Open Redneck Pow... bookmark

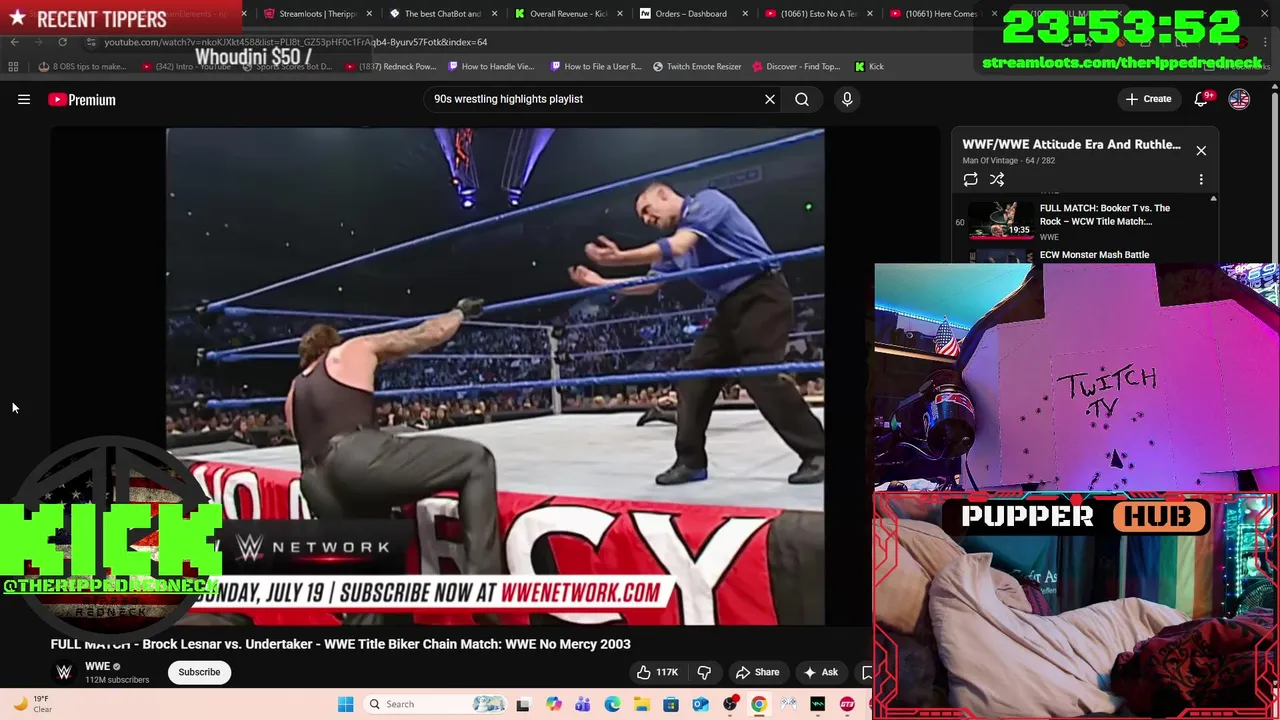pos(390,67)
